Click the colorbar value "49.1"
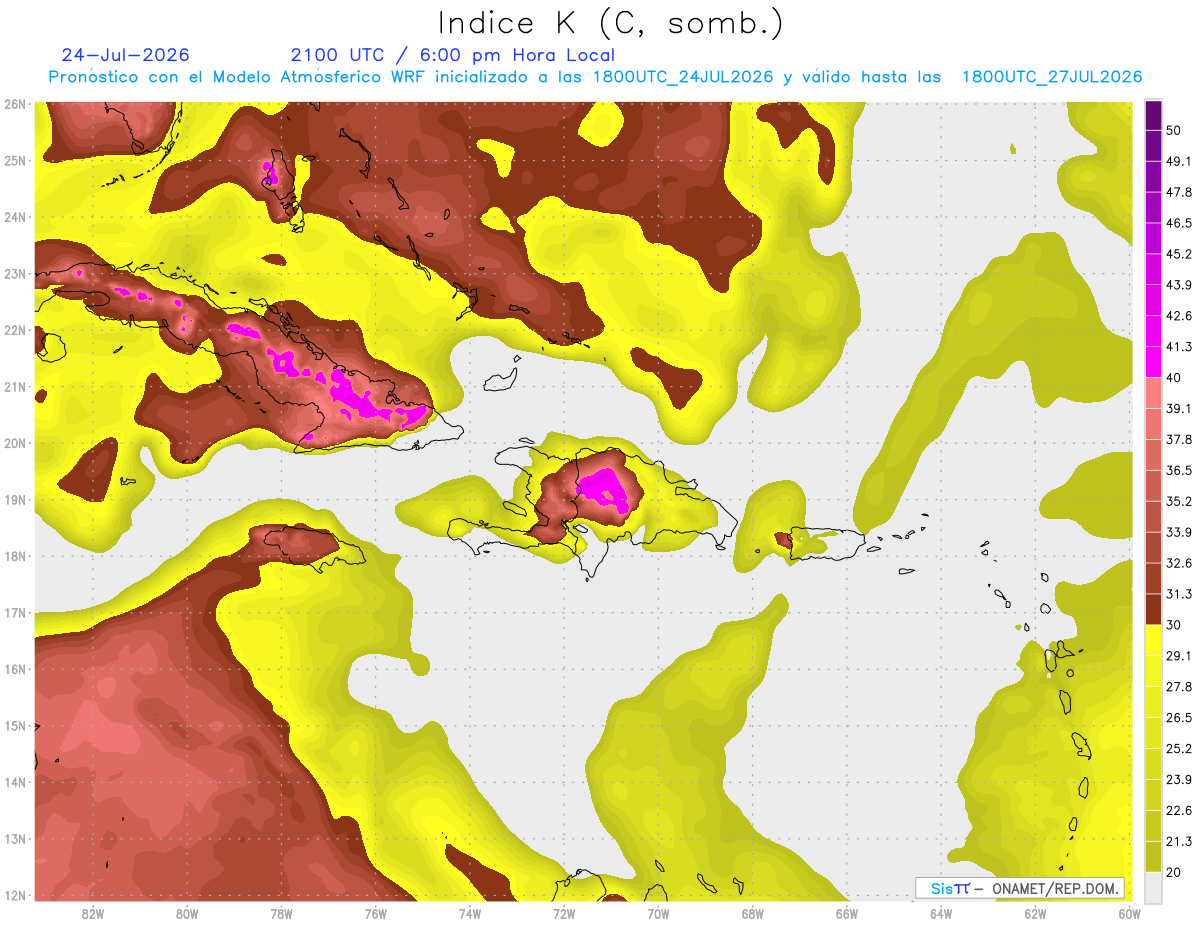Screen dimensions: 1200x927 point(1179,162)
